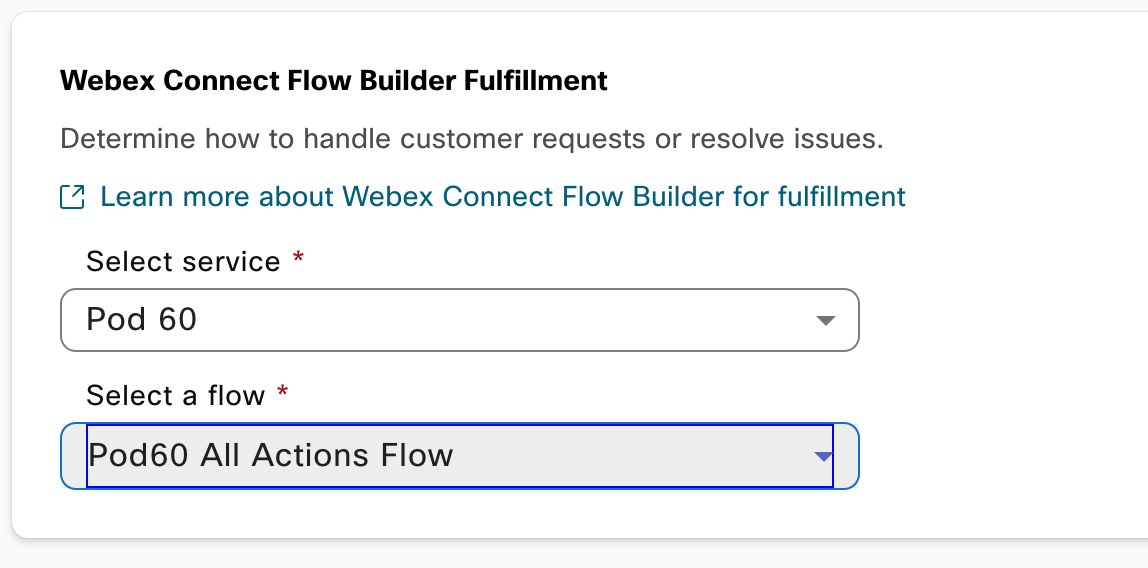The image size is (1148, 568).
Task: Click 'Fulfillment' in the bold section heading
Action: pos(536,81)
